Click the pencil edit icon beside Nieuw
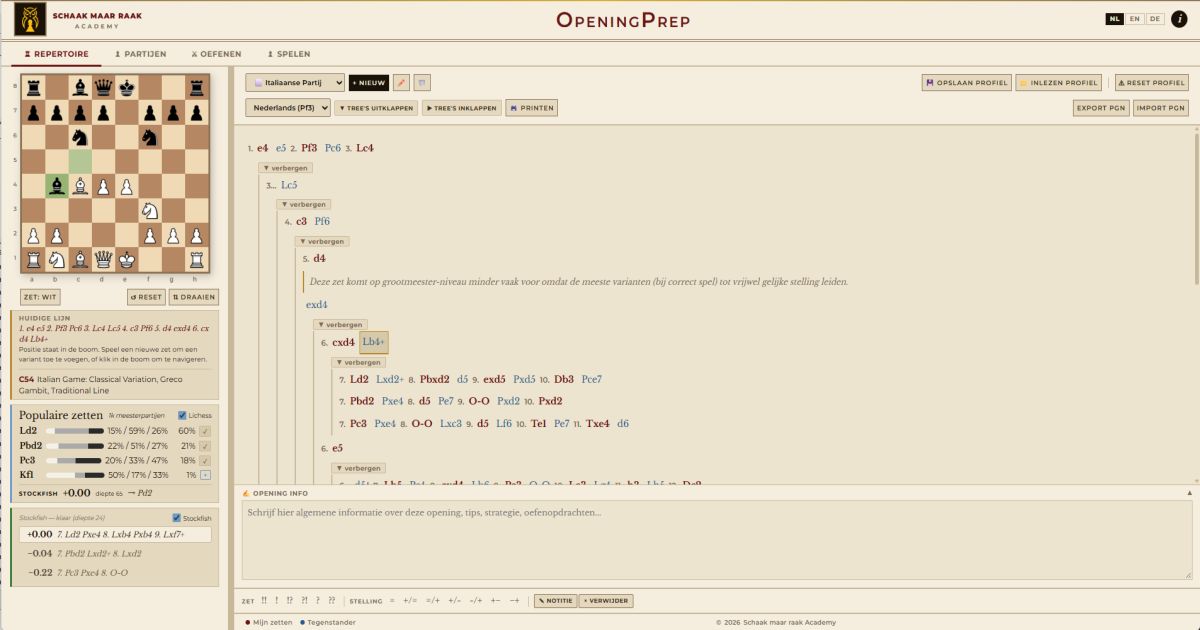Screen dimensions: 1200x630 (401, 83)
